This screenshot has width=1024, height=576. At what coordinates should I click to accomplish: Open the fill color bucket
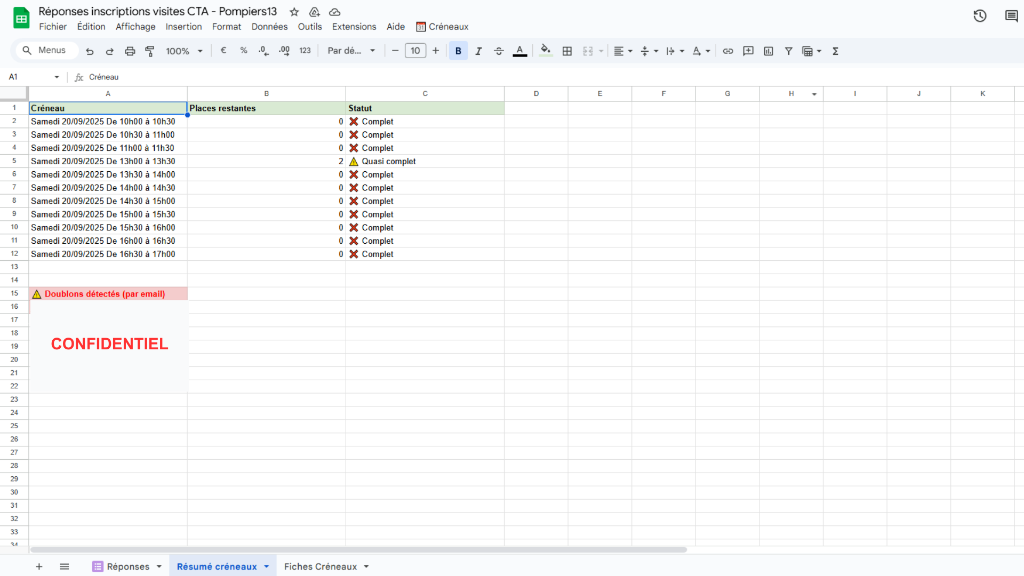[545, 51]
